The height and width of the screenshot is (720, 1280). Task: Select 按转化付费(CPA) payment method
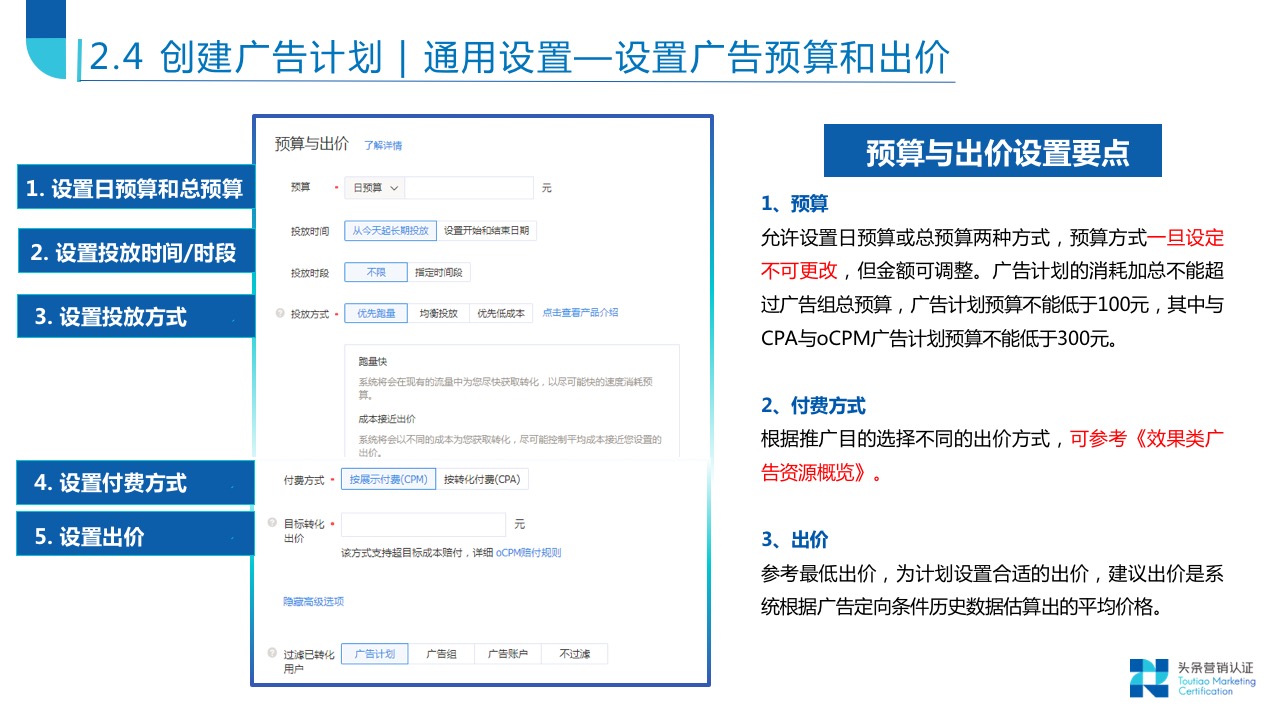(481, 478)
